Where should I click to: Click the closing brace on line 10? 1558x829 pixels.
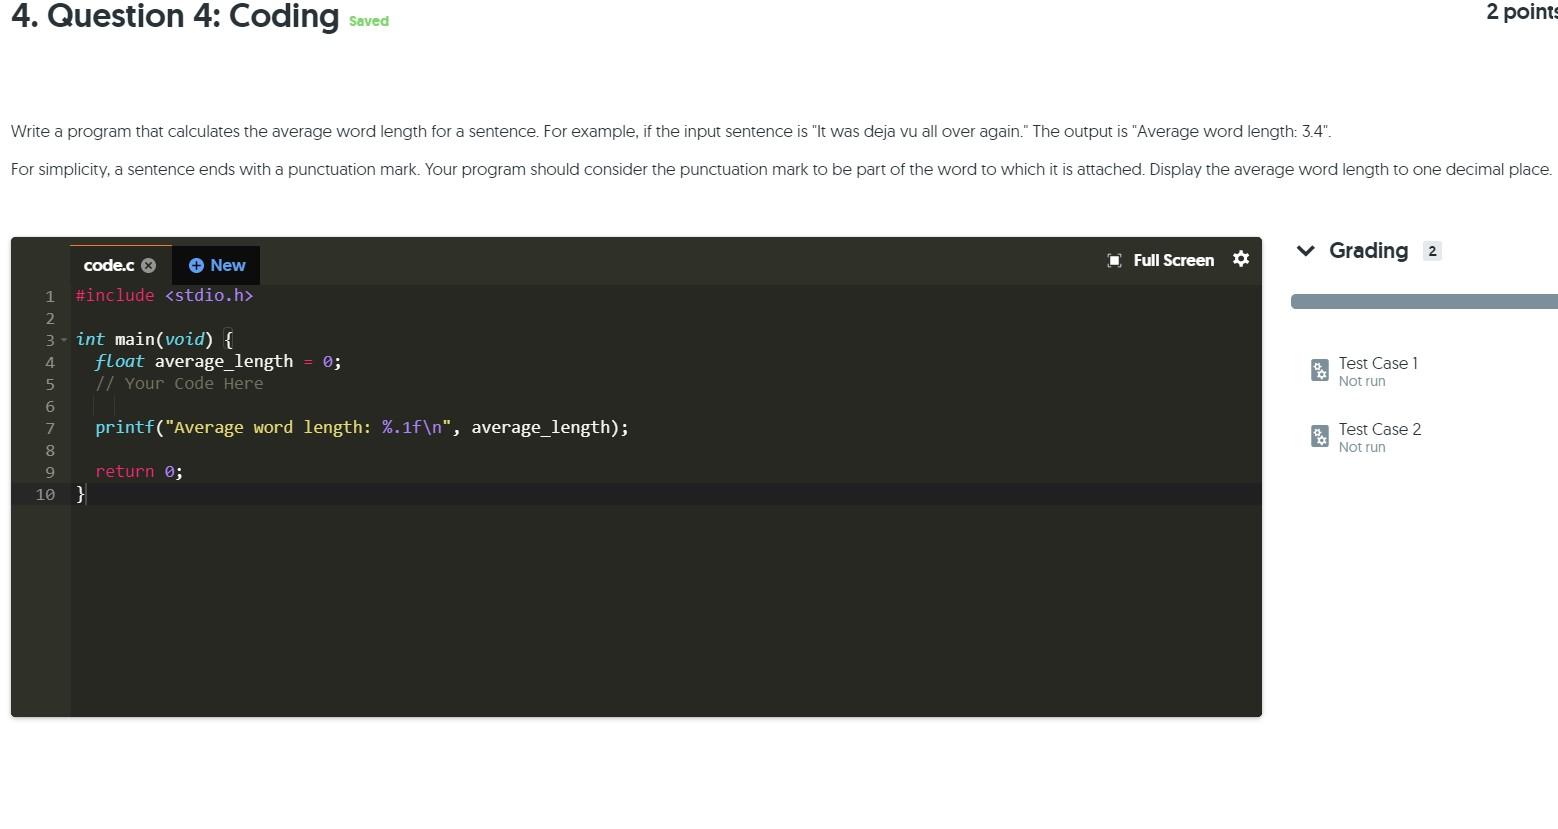click(81, 493)
